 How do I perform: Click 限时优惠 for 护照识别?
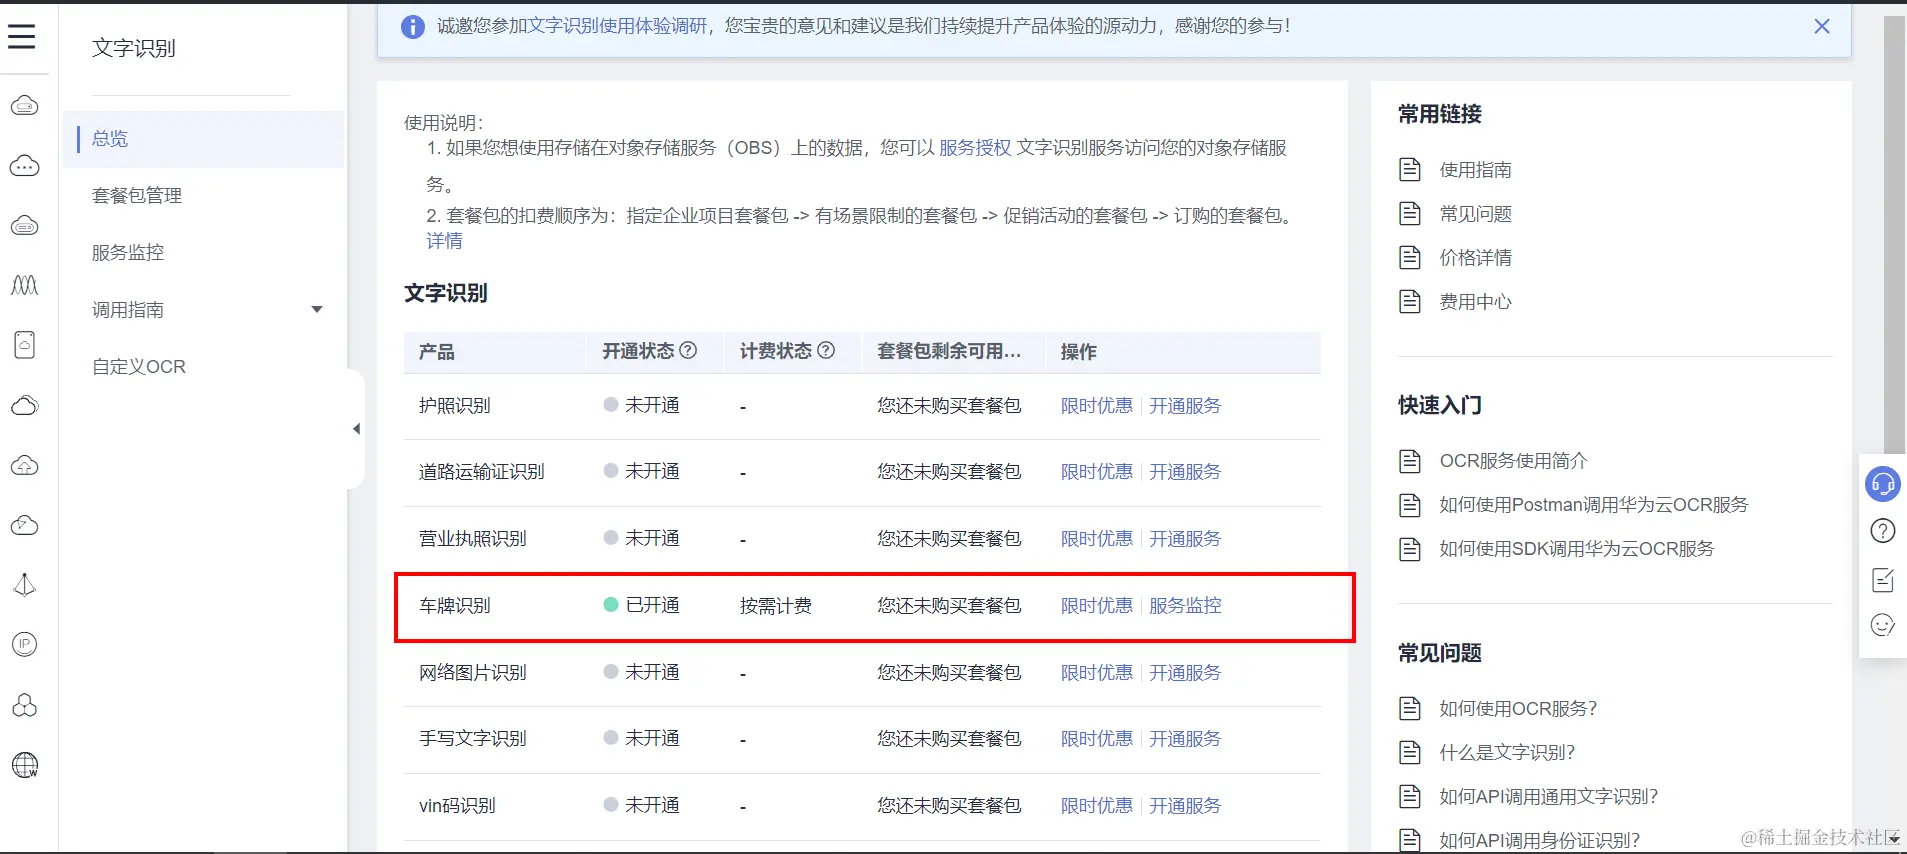(x=1097, y=406)
